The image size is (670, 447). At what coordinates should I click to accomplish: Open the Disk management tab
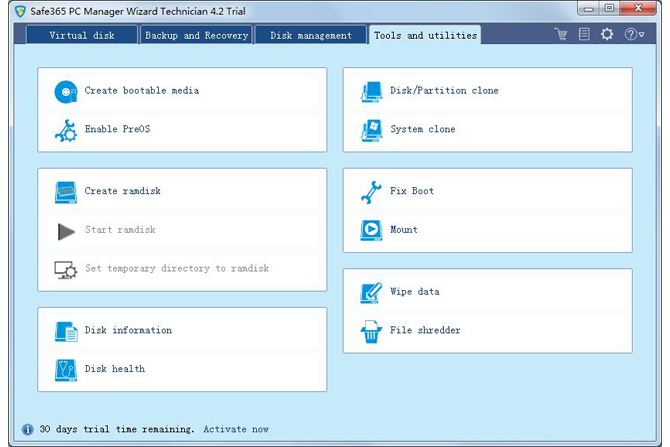tap(310, 35)
